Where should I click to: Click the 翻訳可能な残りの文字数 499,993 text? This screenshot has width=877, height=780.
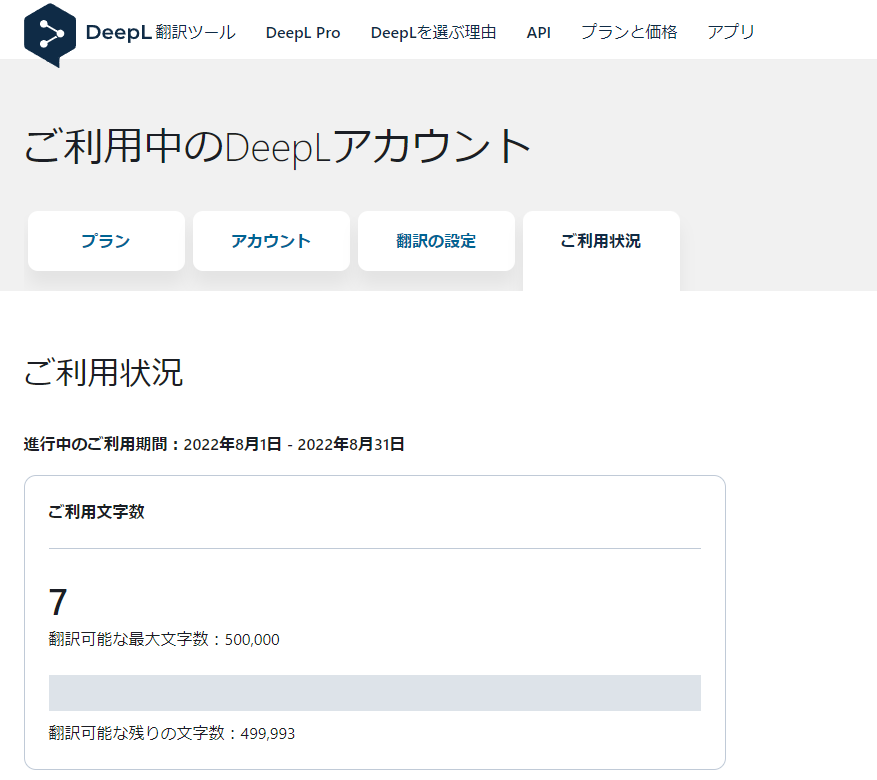tap(172, 733)
